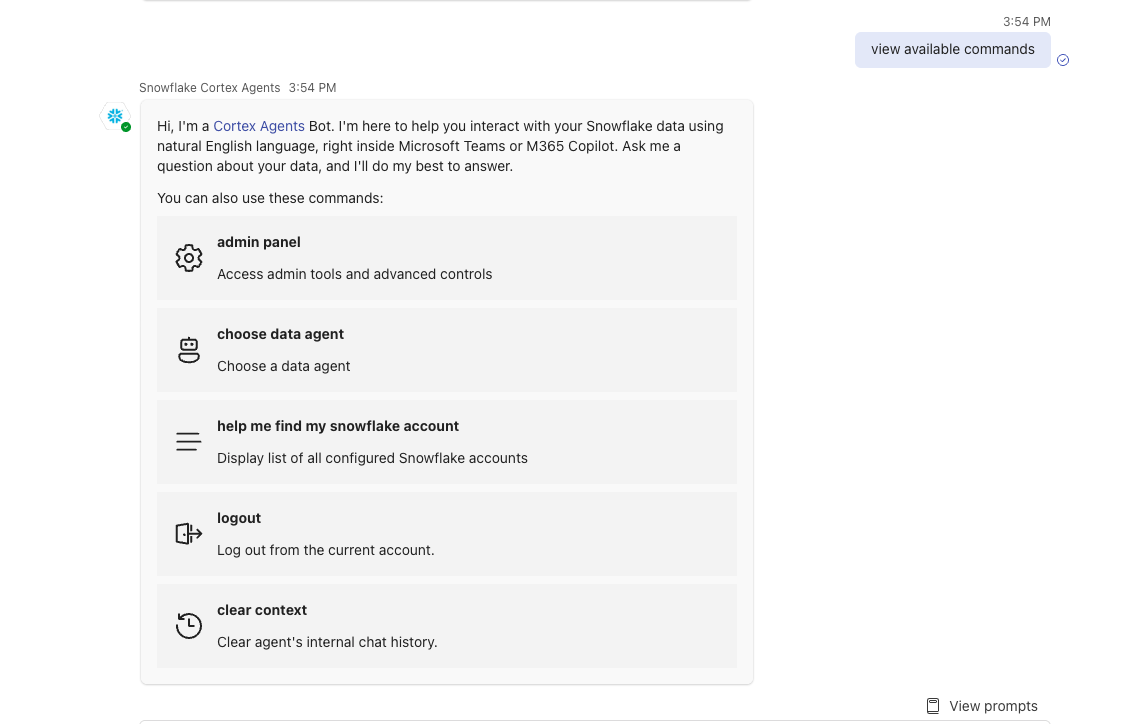Click the logout door arrow icon
This screenshot has height=724, width=1147.
(189, 534)
